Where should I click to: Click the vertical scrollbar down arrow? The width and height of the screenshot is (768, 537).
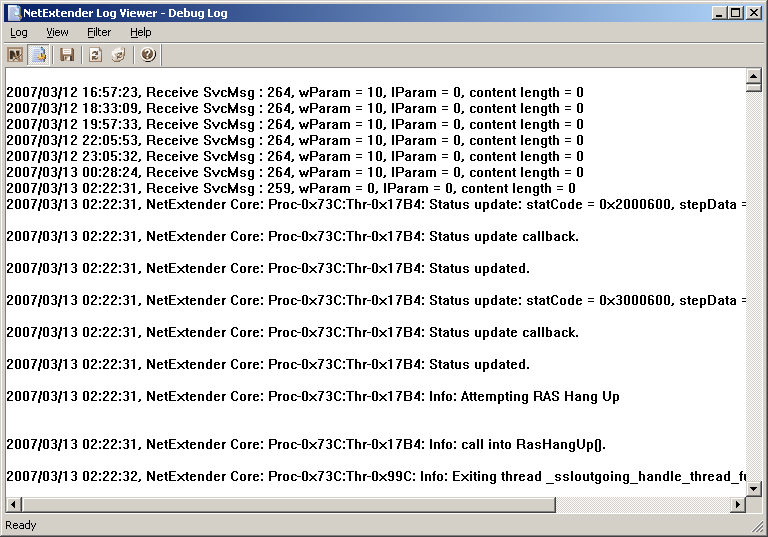[x=754, y=488]
